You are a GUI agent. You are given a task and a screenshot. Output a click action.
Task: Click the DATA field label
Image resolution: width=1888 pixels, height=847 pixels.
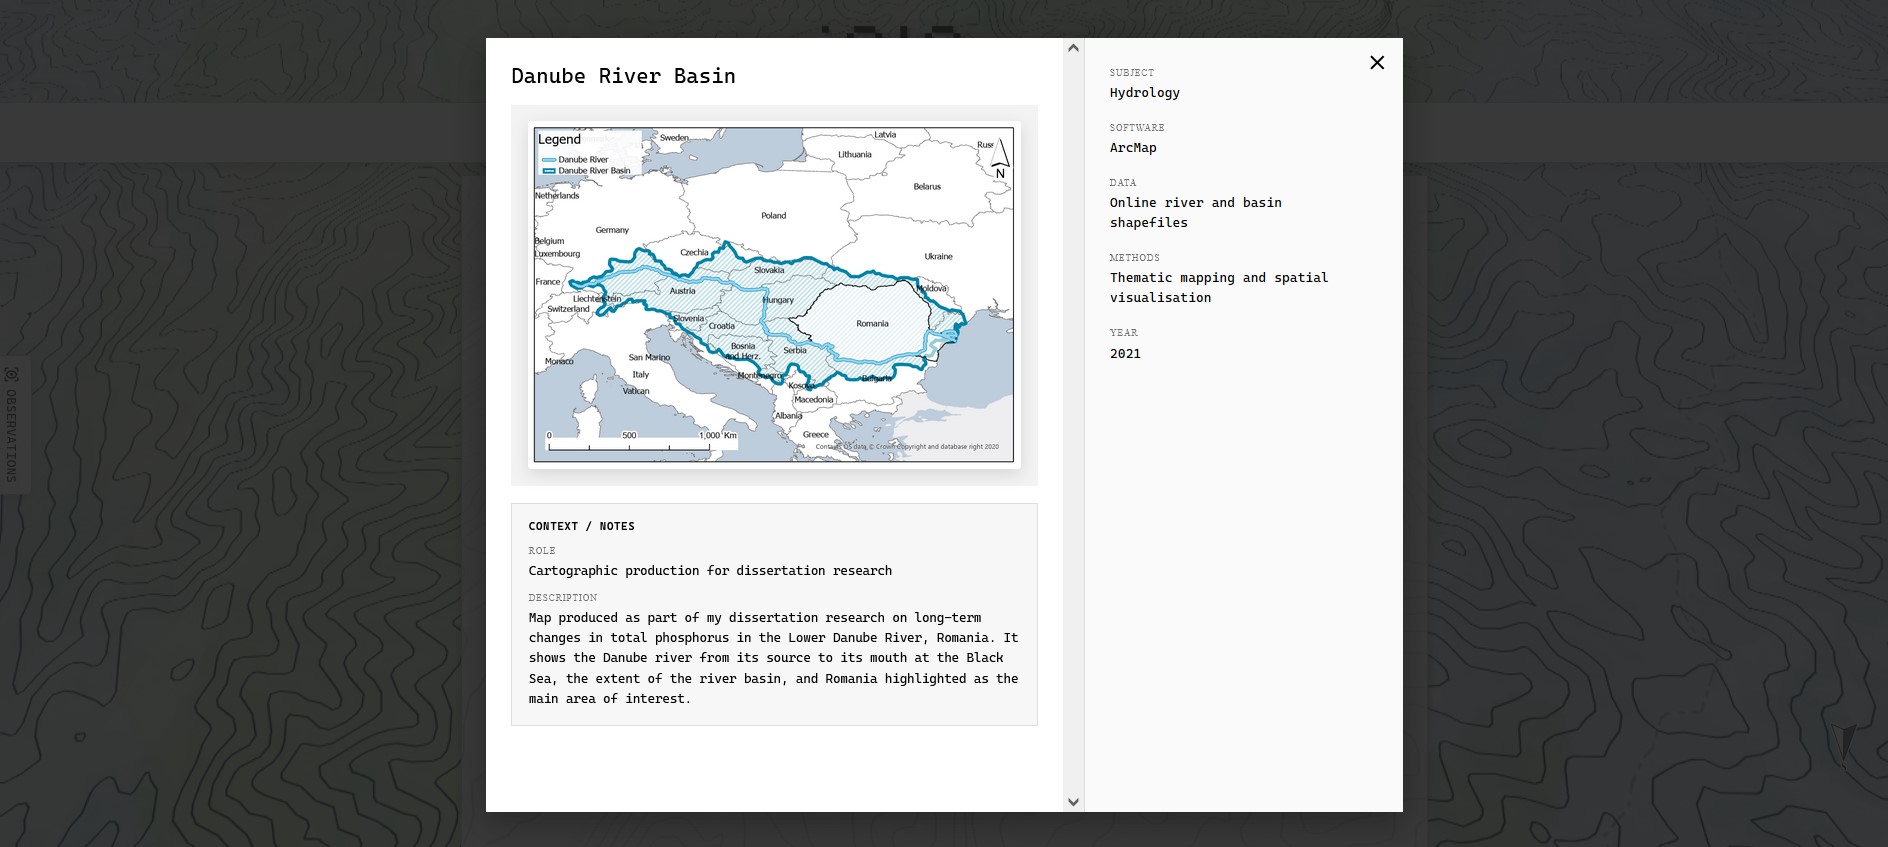click(x=1122, y=183)
